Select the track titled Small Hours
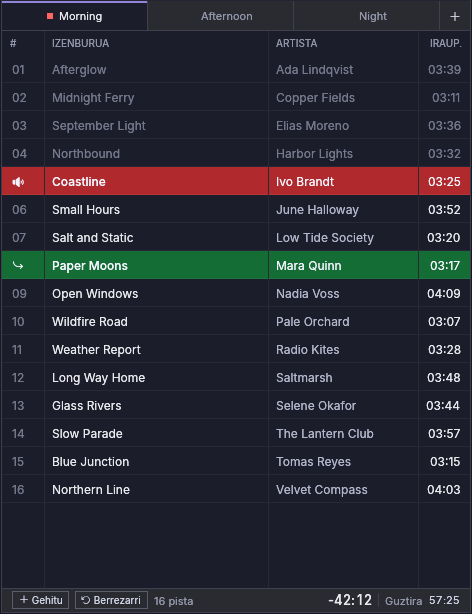Viewport: 472px width, 614px height. click(86, 209)
